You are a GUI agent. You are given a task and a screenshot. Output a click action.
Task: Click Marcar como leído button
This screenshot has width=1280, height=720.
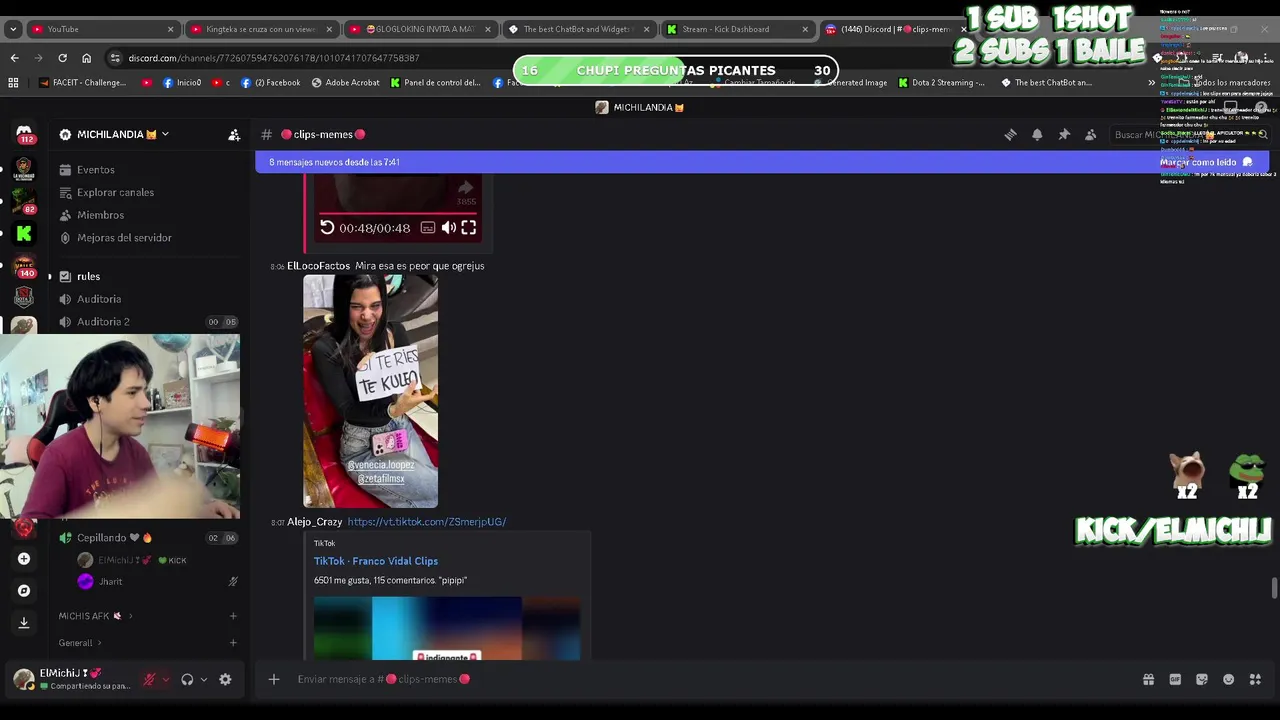coord(1206,162)
